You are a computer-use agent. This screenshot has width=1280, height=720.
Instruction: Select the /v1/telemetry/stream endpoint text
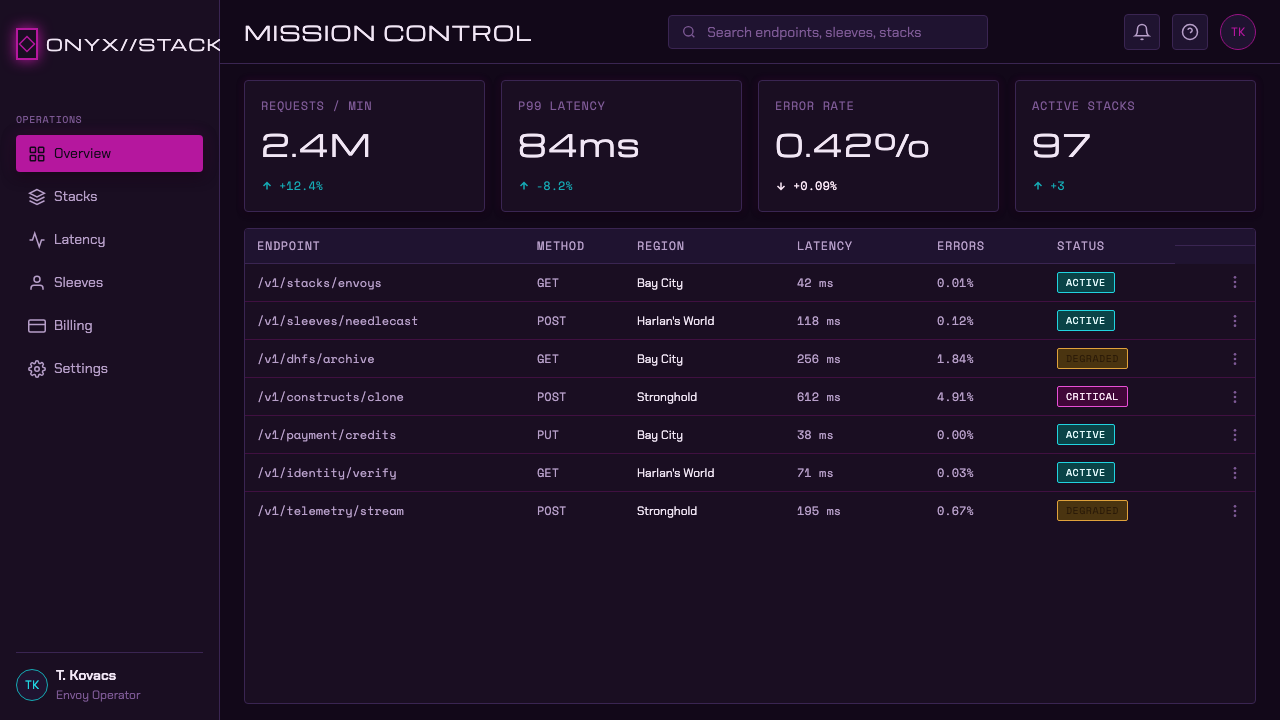[330, 511]
